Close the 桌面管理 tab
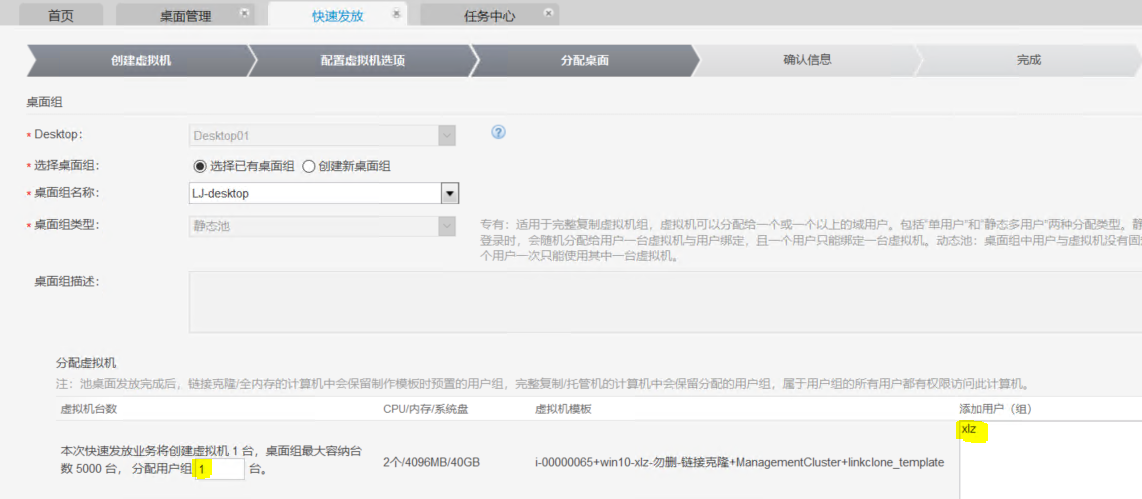The width and height of the screenshot is (1142, 499). [x=244, y=13]
